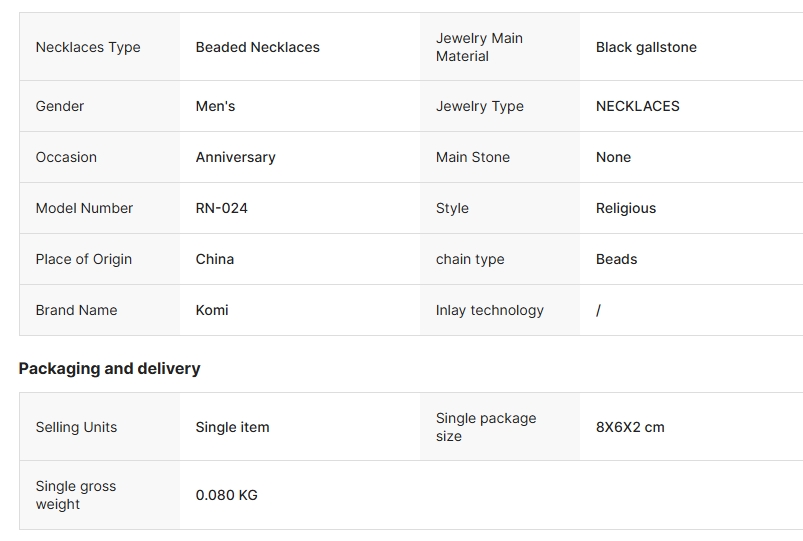Click the Single item selling units value

[233, 427]
